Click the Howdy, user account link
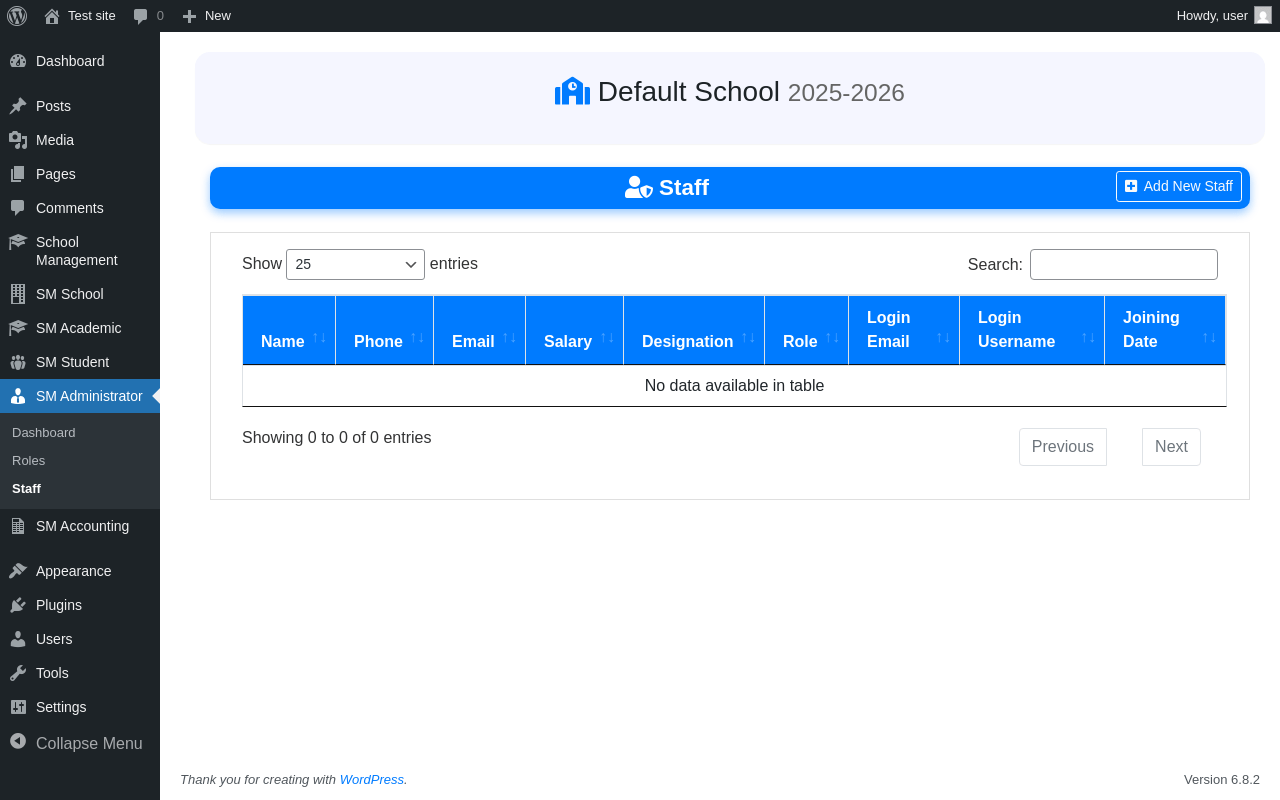 pyautogui.click(x=1223, y=15)
